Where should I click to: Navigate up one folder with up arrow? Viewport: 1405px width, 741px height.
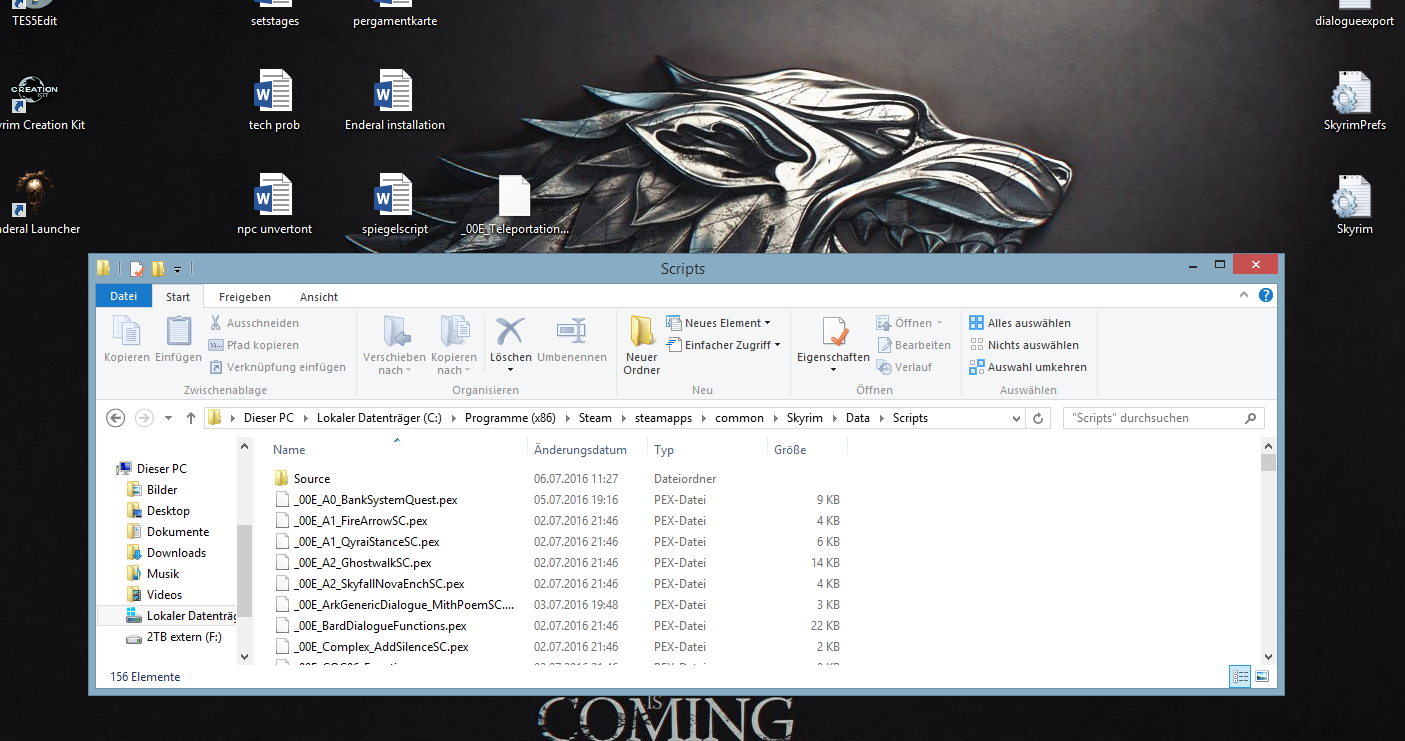[191, 418]
